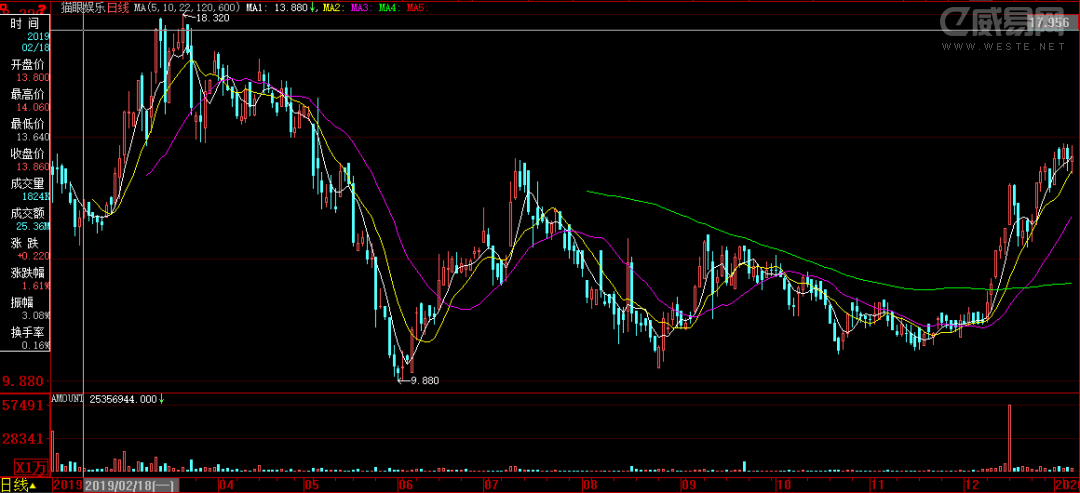Click the 17.956 crosshair price tag
Viewport: 1080px width, 493px height.
pos(1048,23)
